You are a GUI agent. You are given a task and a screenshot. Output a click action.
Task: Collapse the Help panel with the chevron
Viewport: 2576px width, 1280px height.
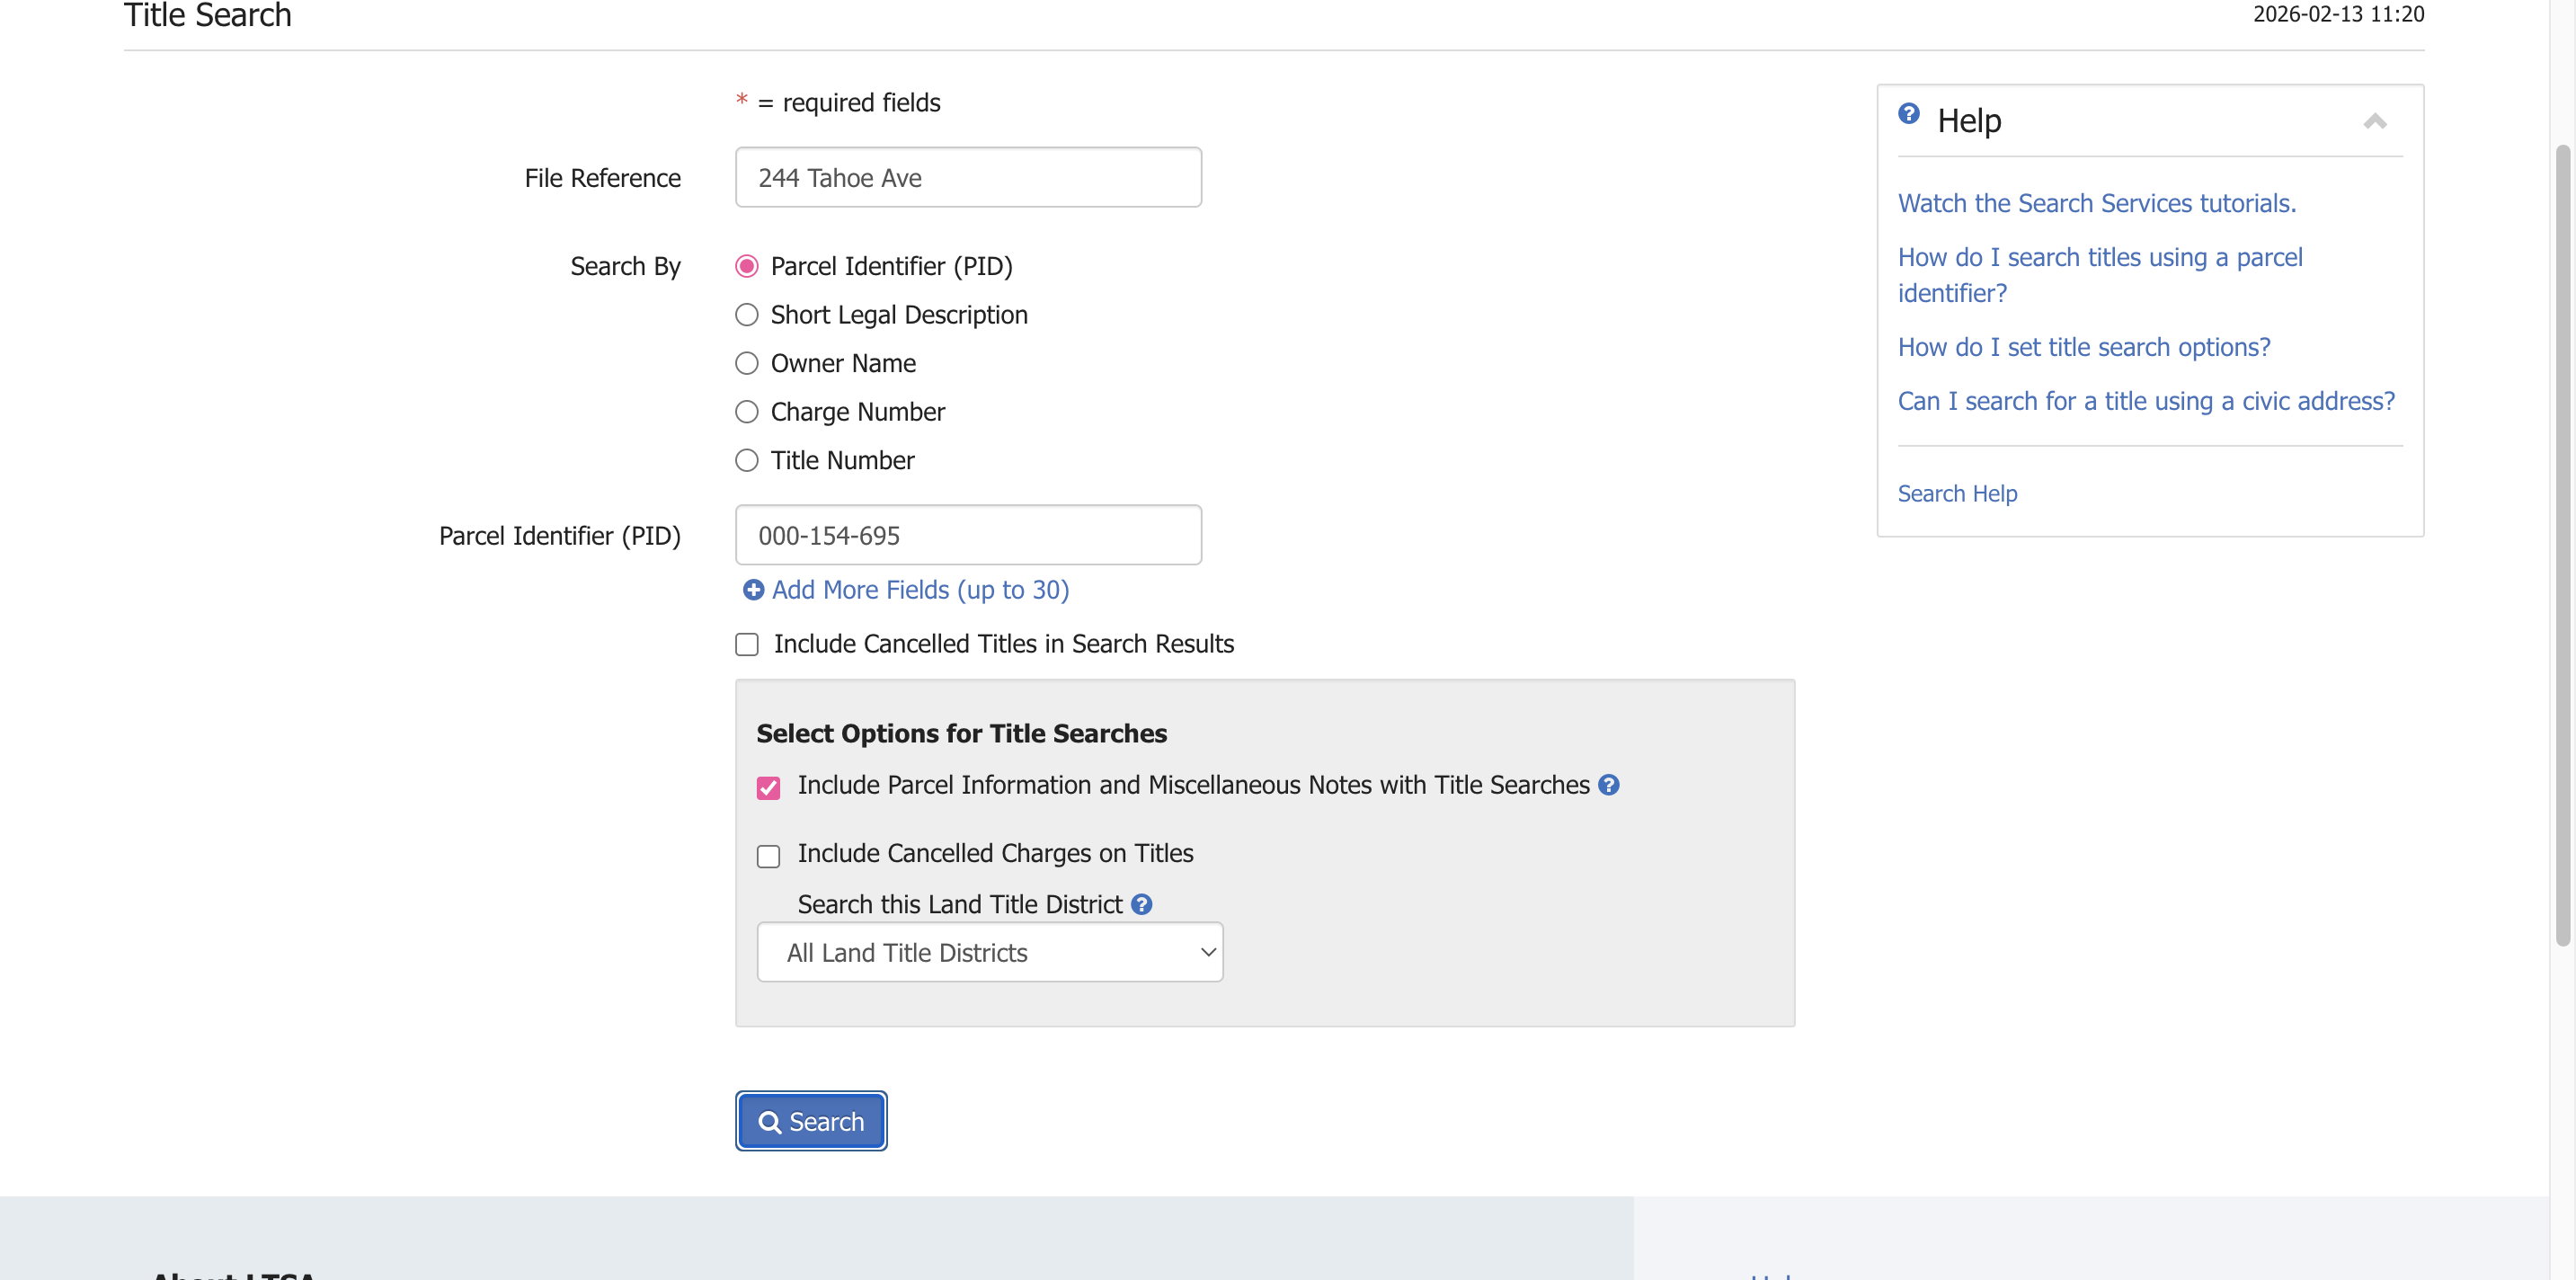click(x=2374, y=122)
